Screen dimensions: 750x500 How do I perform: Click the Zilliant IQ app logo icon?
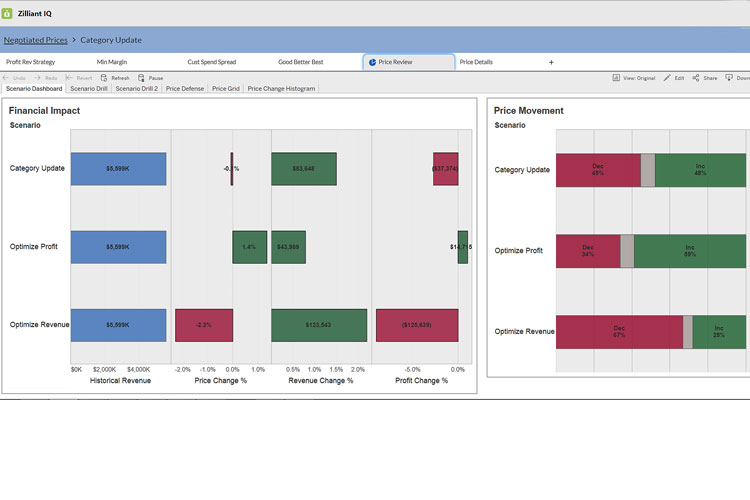tap(8, 13)
